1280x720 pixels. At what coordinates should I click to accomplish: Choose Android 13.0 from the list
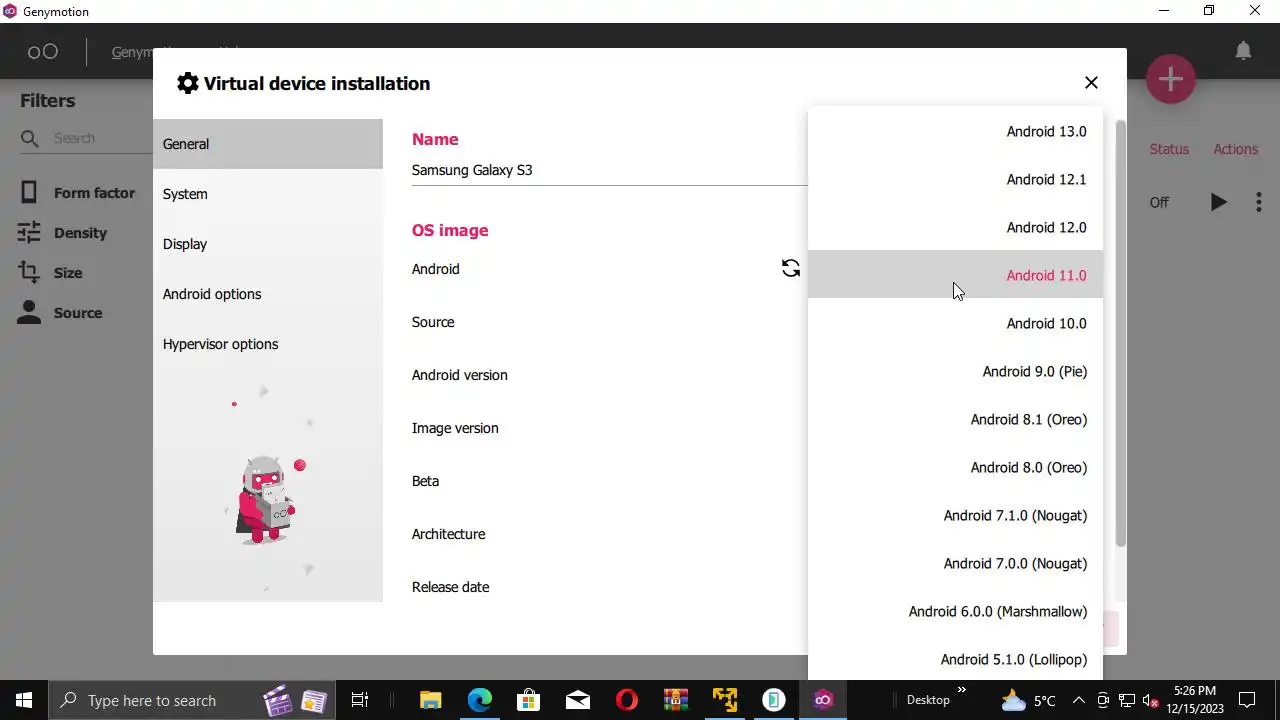pyautogui.click(x=955, y=131)
